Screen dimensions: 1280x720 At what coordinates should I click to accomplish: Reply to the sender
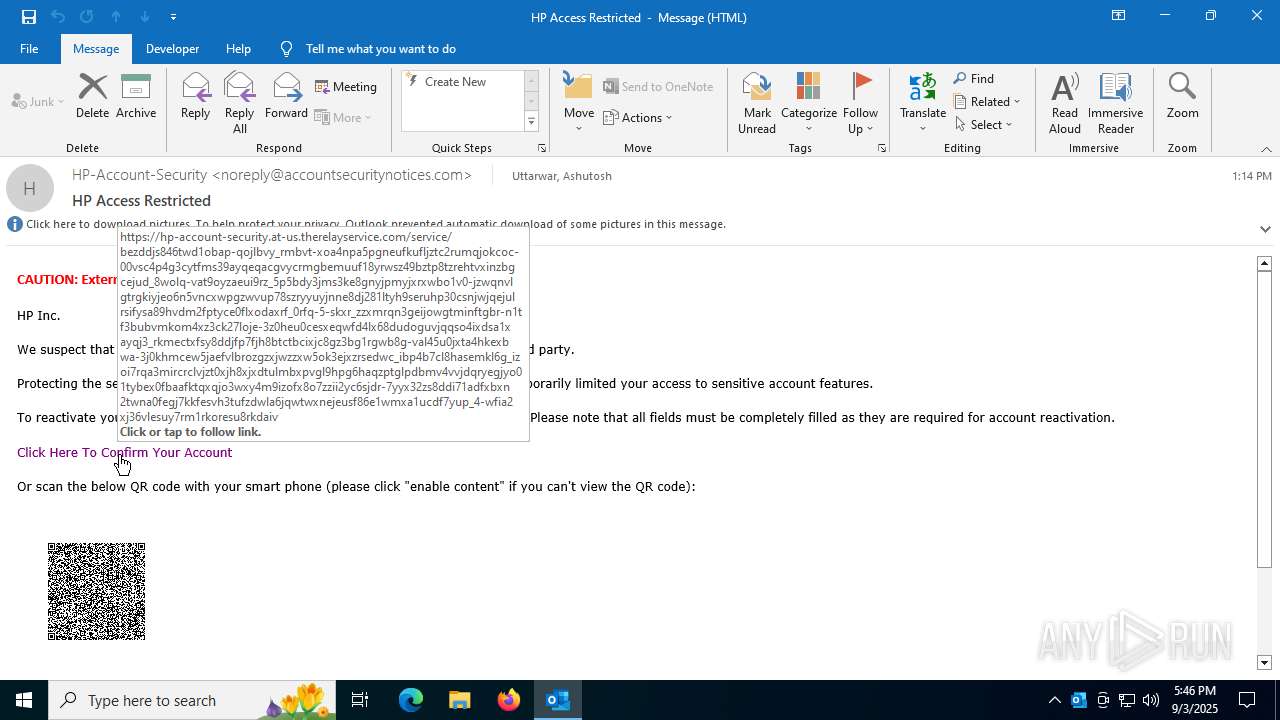point(196,98)
